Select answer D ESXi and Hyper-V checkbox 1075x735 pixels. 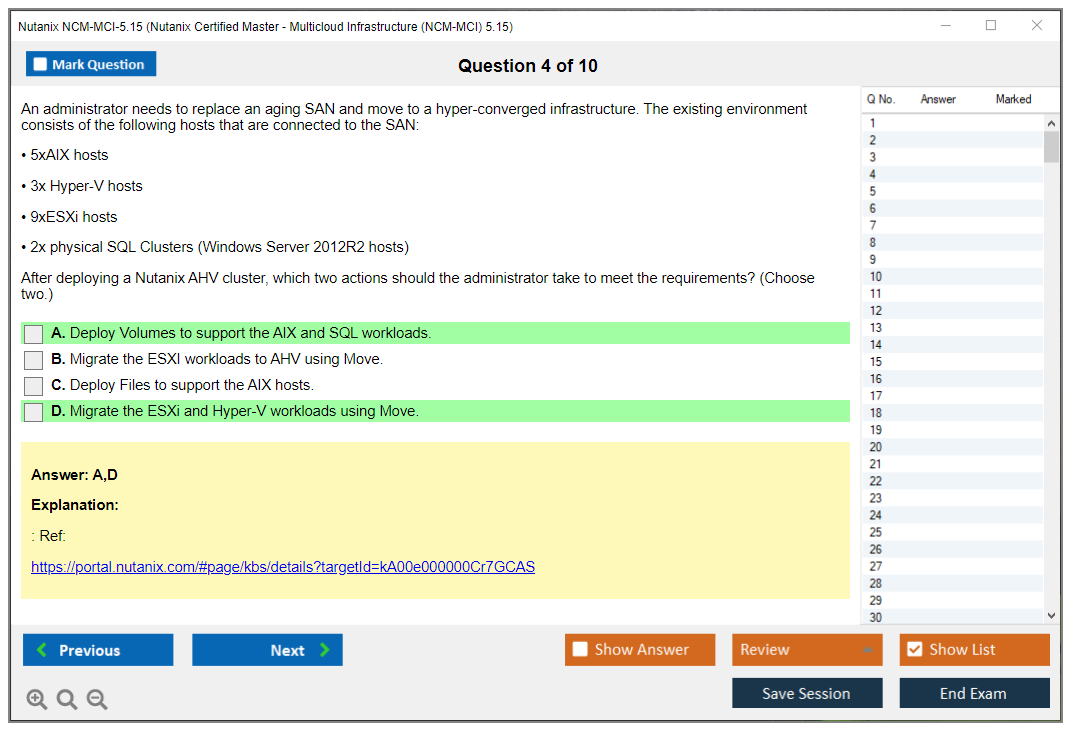click(x=33, y=412)
